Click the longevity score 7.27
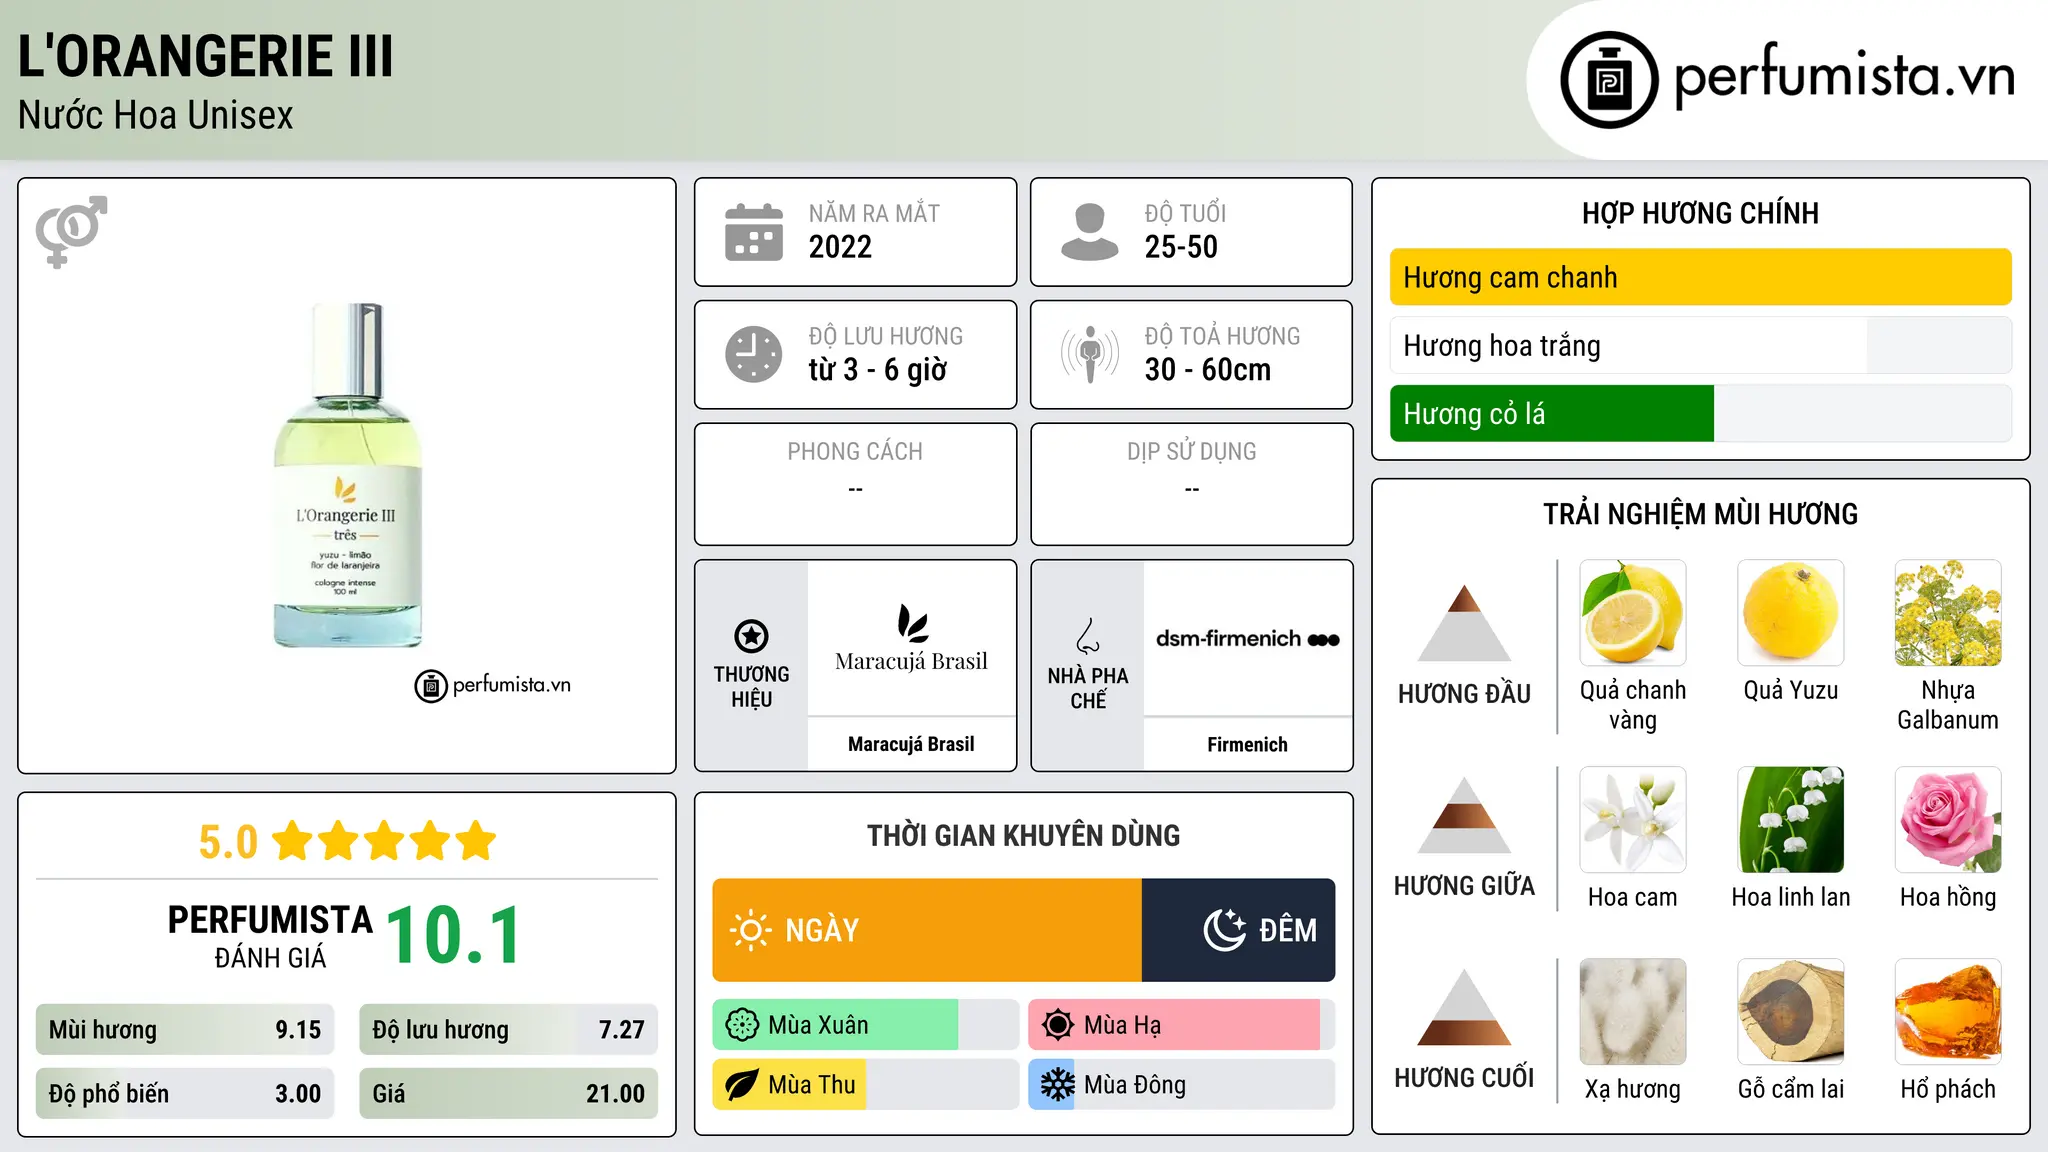Viewport: 2048px width, 1152px height. tap(621, 1030)
